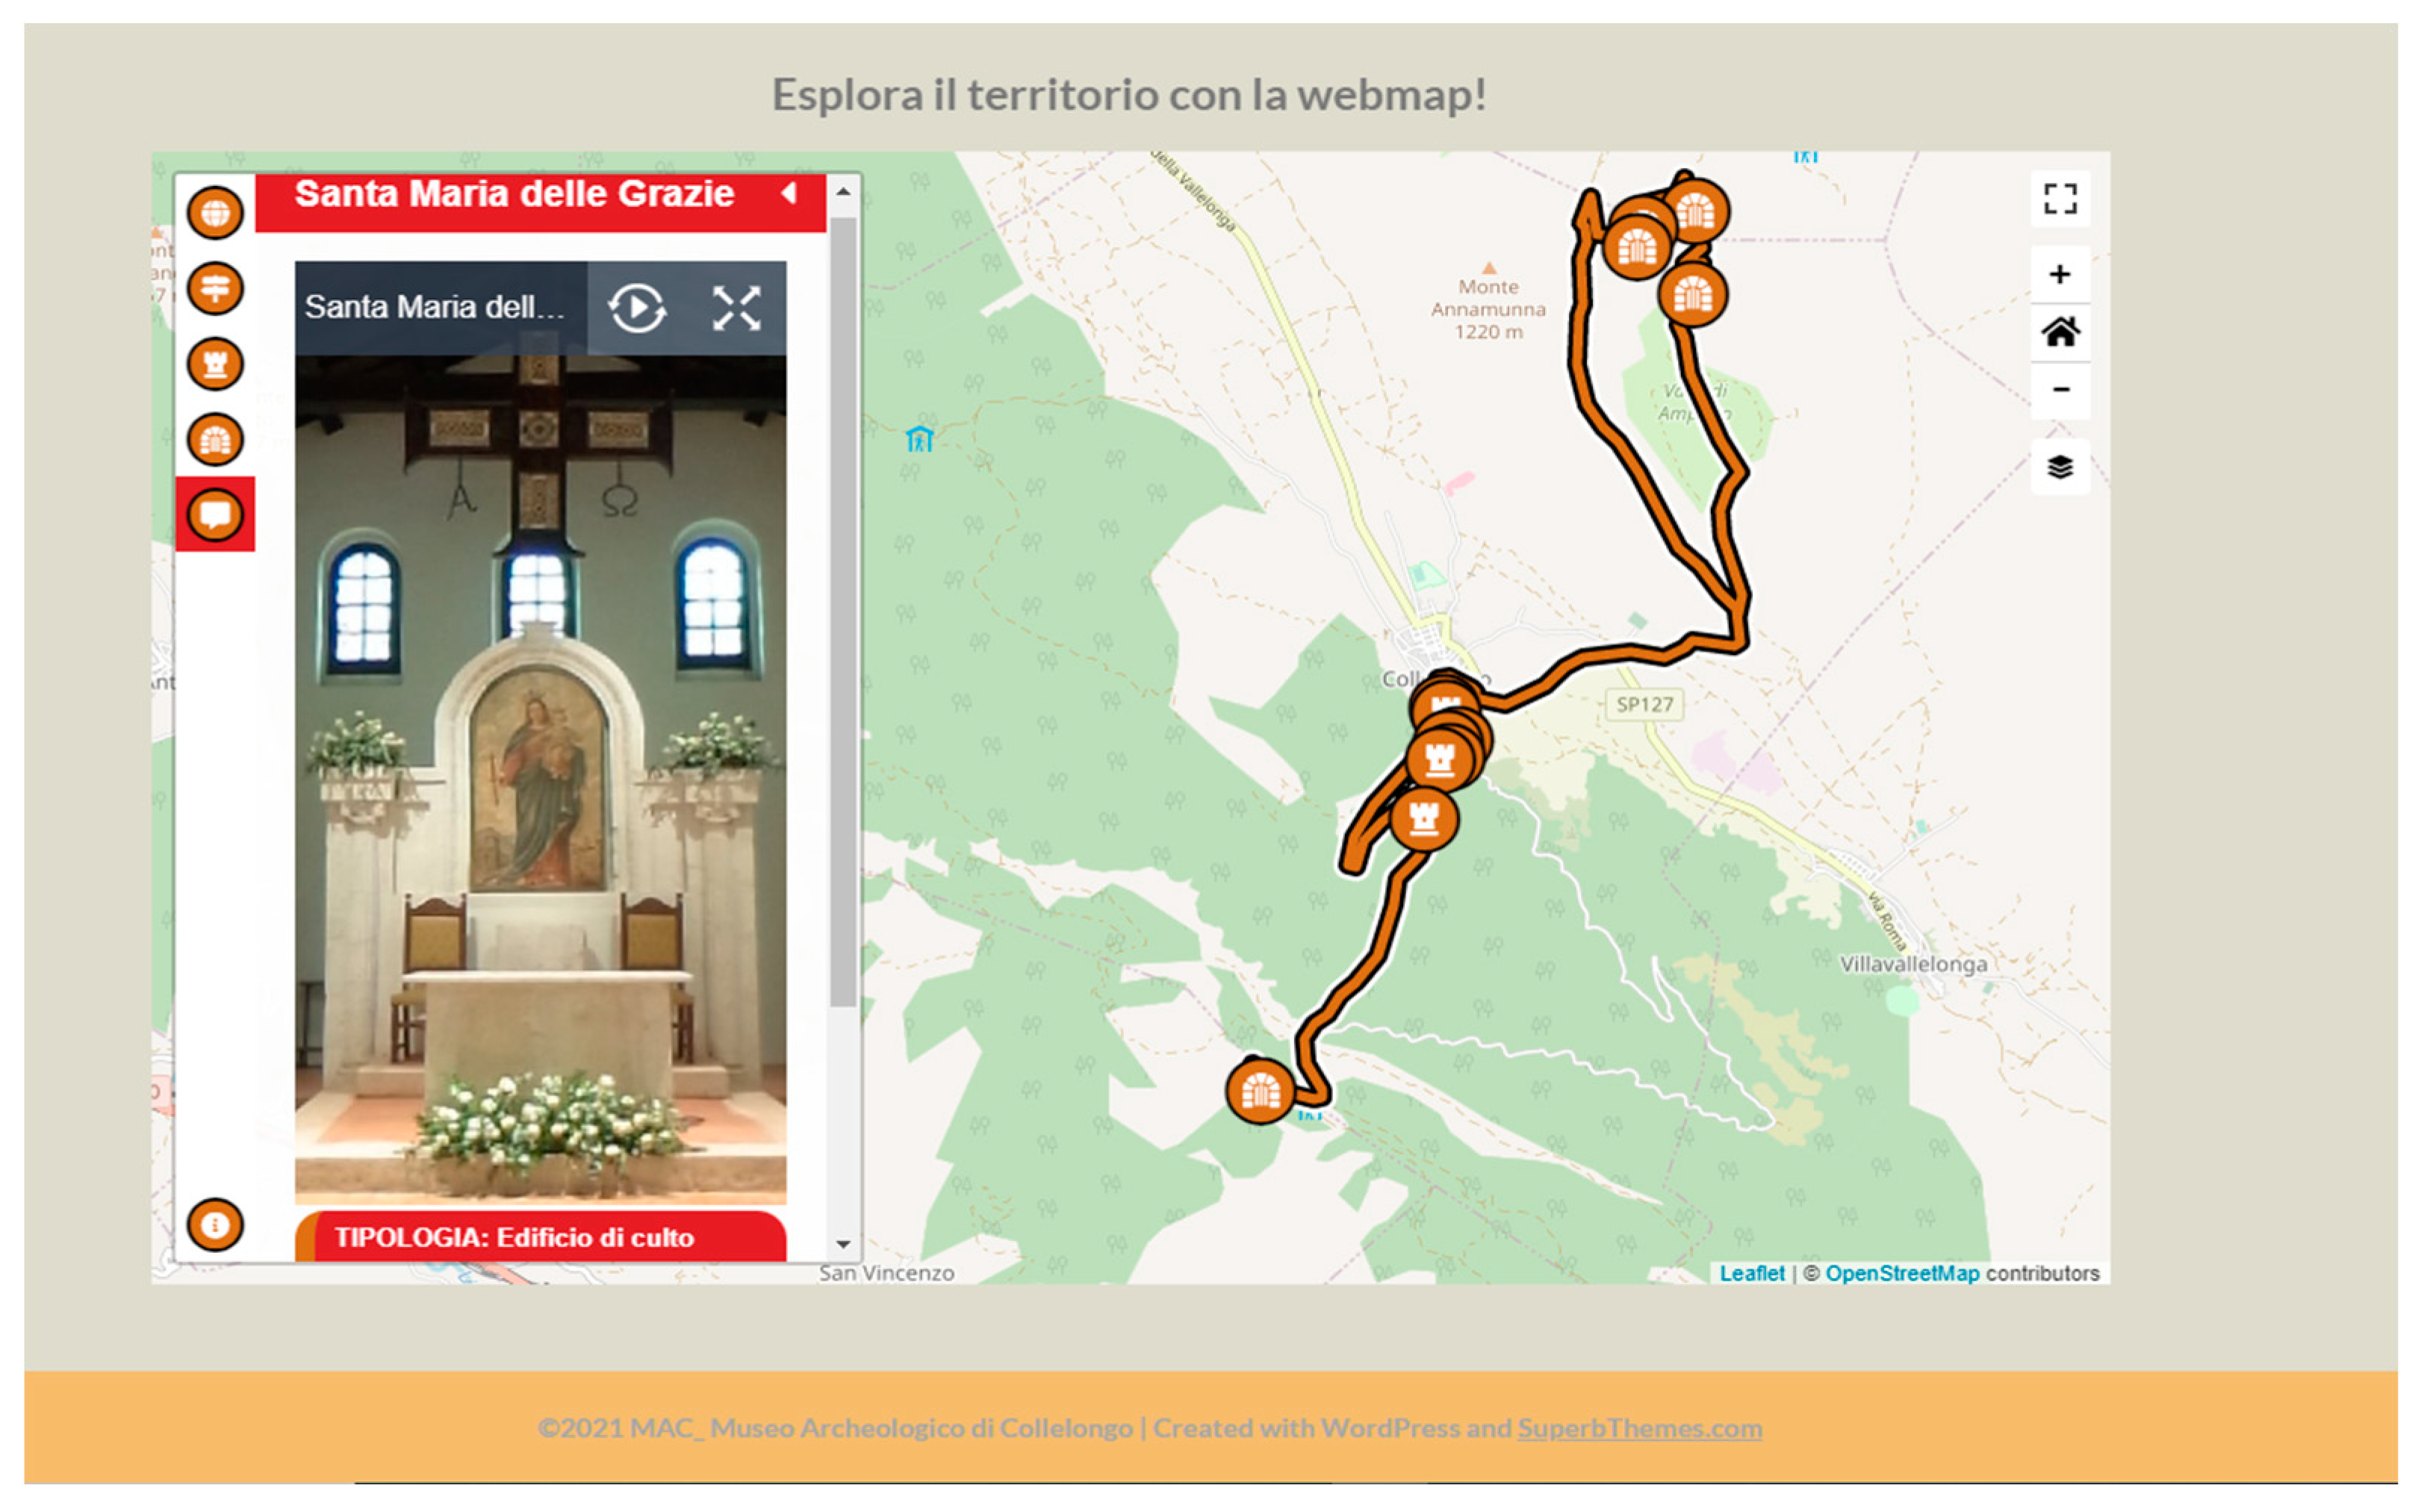Open the OpenStreetMap contributors link
This screenshot has width=2421, height=1512.
coord(1902,1273)
